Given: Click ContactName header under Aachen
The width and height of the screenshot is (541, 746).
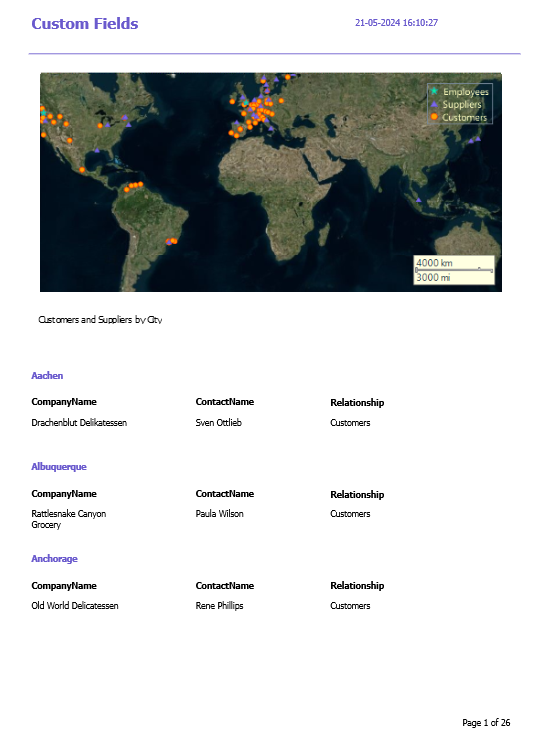Looking at the screenshot, I should coord(225,402).
